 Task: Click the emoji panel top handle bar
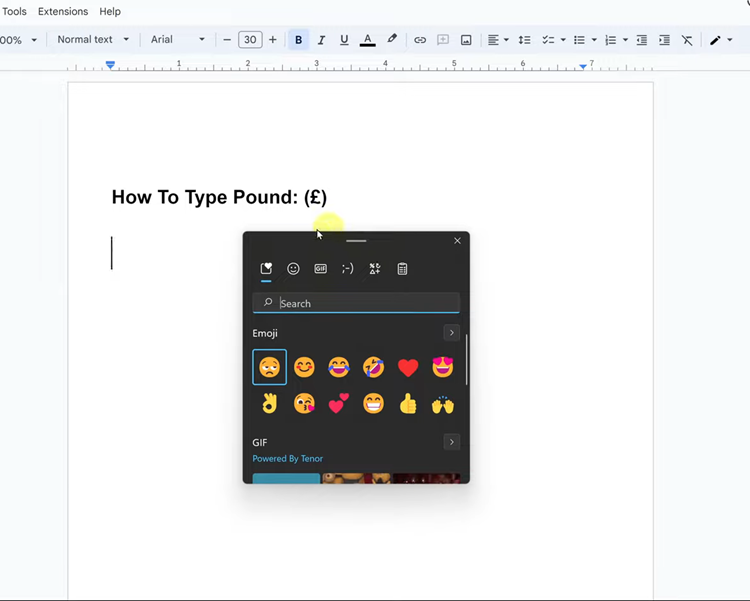click(356, 241)
